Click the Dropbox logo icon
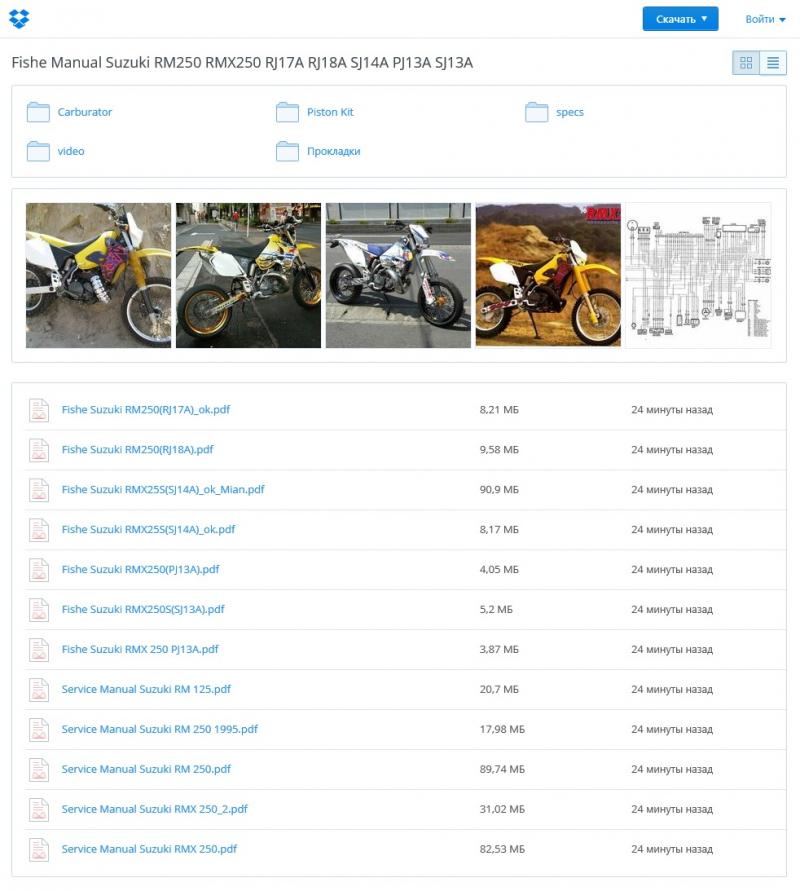This screenshot has width=800, height=891. (x=19, y=19)
